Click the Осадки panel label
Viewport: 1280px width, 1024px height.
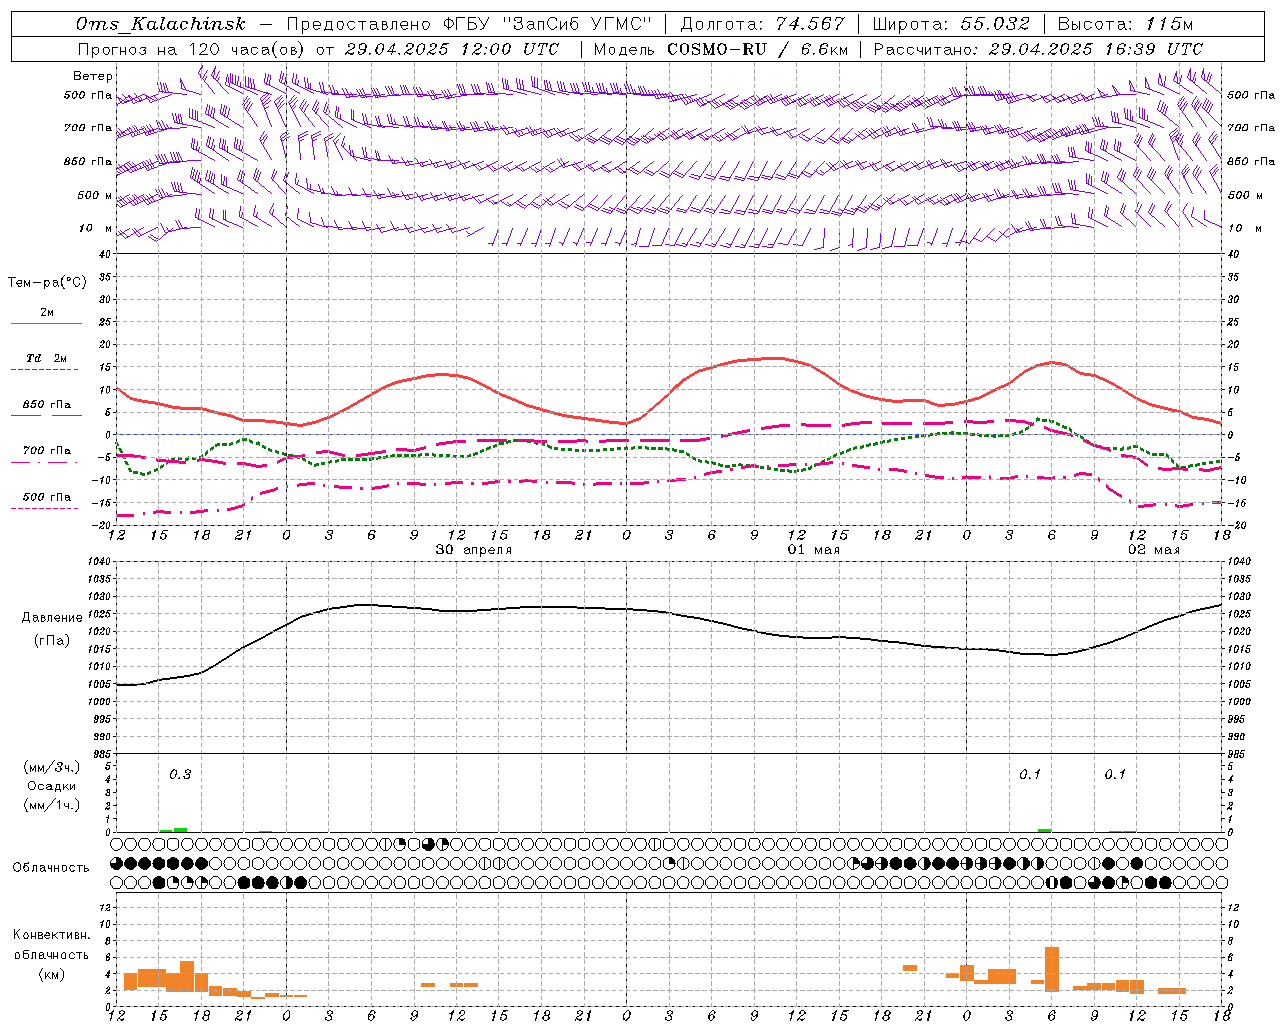coord(52,786)
